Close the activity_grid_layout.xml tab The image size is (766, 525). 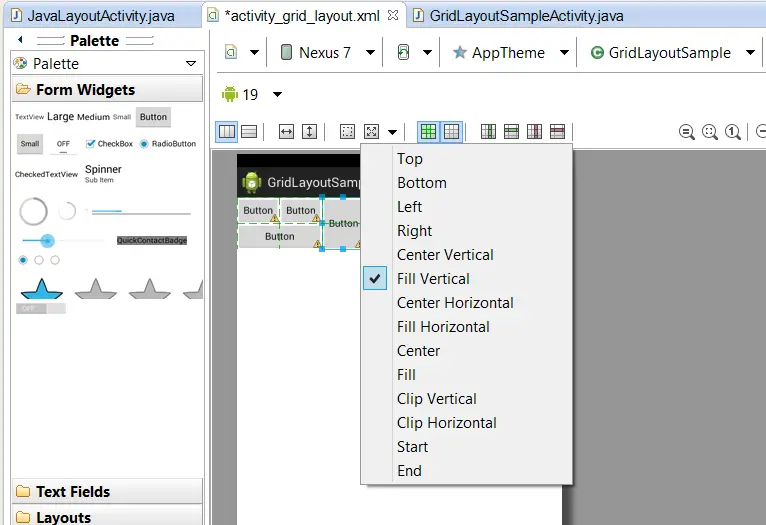pos(393,15)
